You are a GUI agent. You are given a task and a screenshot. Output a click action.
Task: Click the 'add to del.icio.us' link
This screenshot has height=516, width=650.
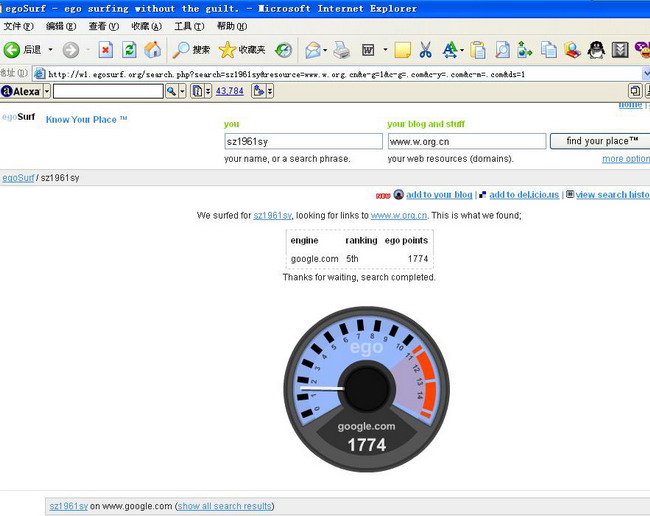[523, 195]
